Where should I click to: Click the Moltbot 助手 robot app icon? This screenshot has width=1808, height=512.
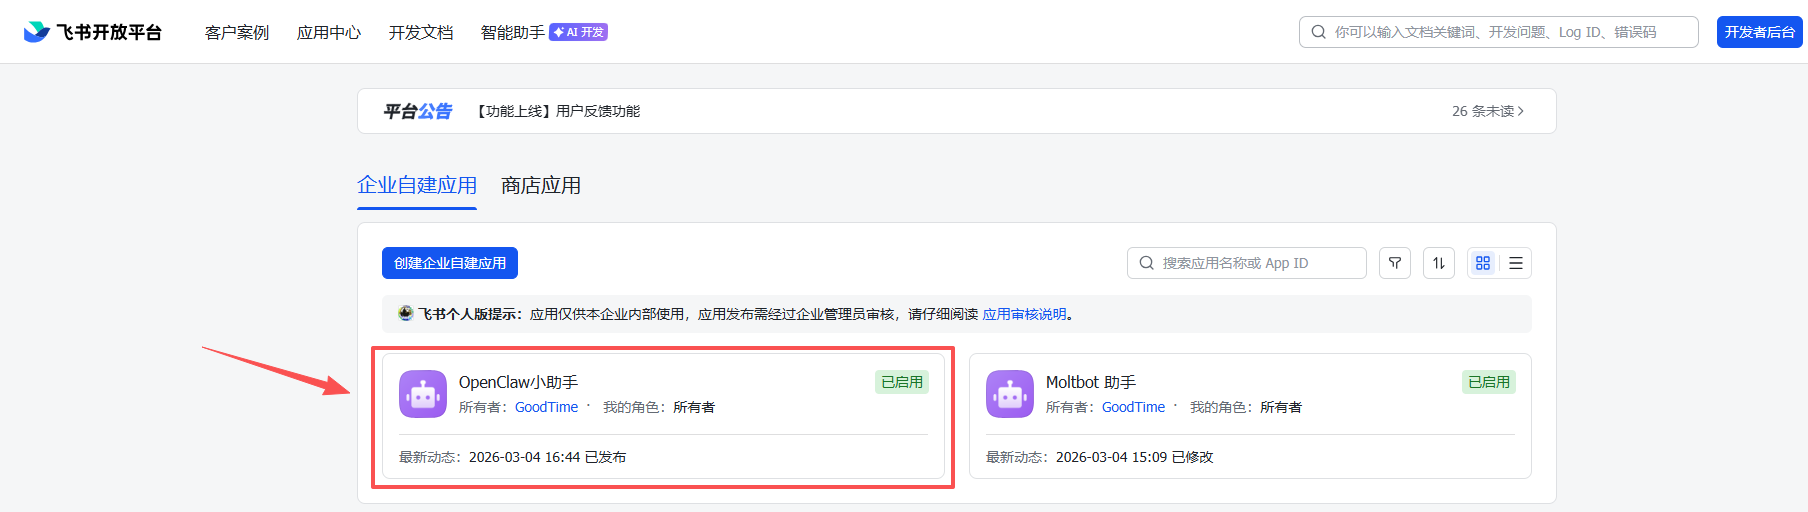pos(1010,394)
